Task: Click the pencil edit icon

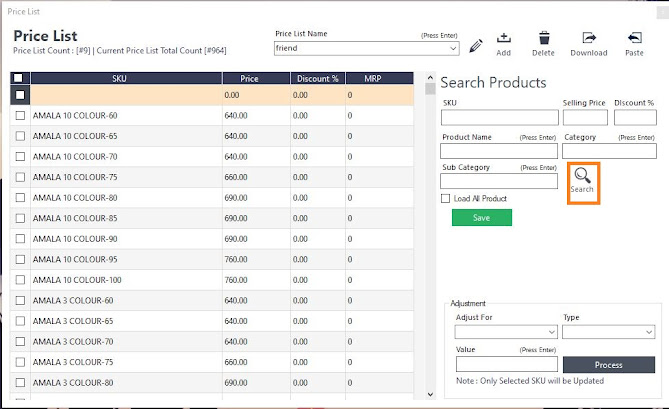Action: [476, 46]
